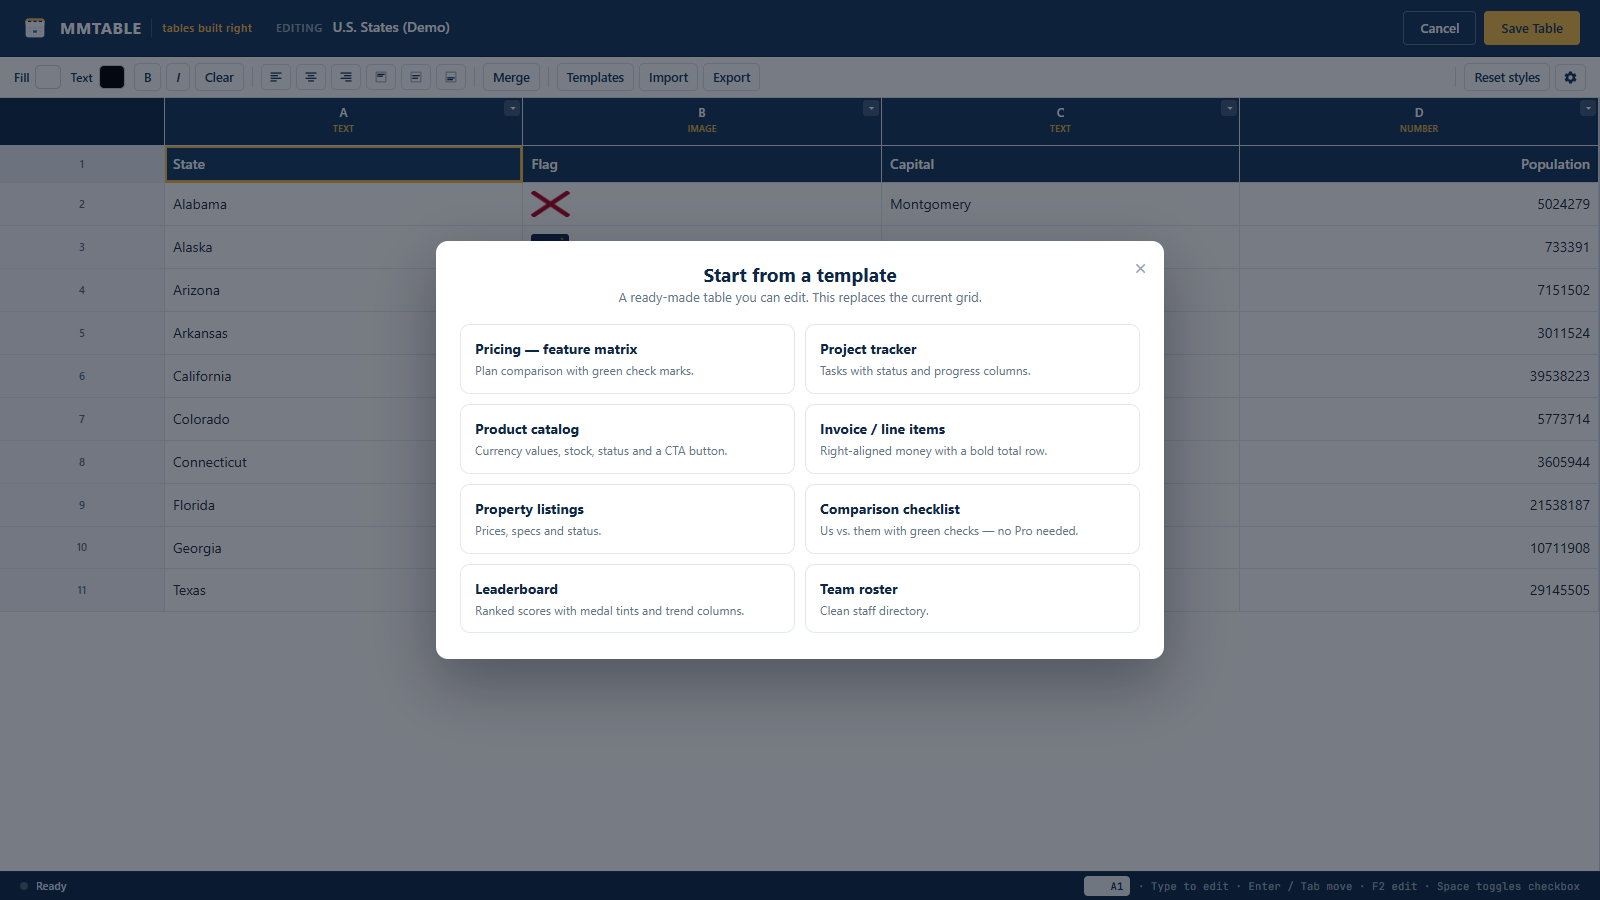Image resolution: width=1600 pixels, height=900 pixels.
Task: Open column B dropdown arrow
Action: (x=871, y=108)
